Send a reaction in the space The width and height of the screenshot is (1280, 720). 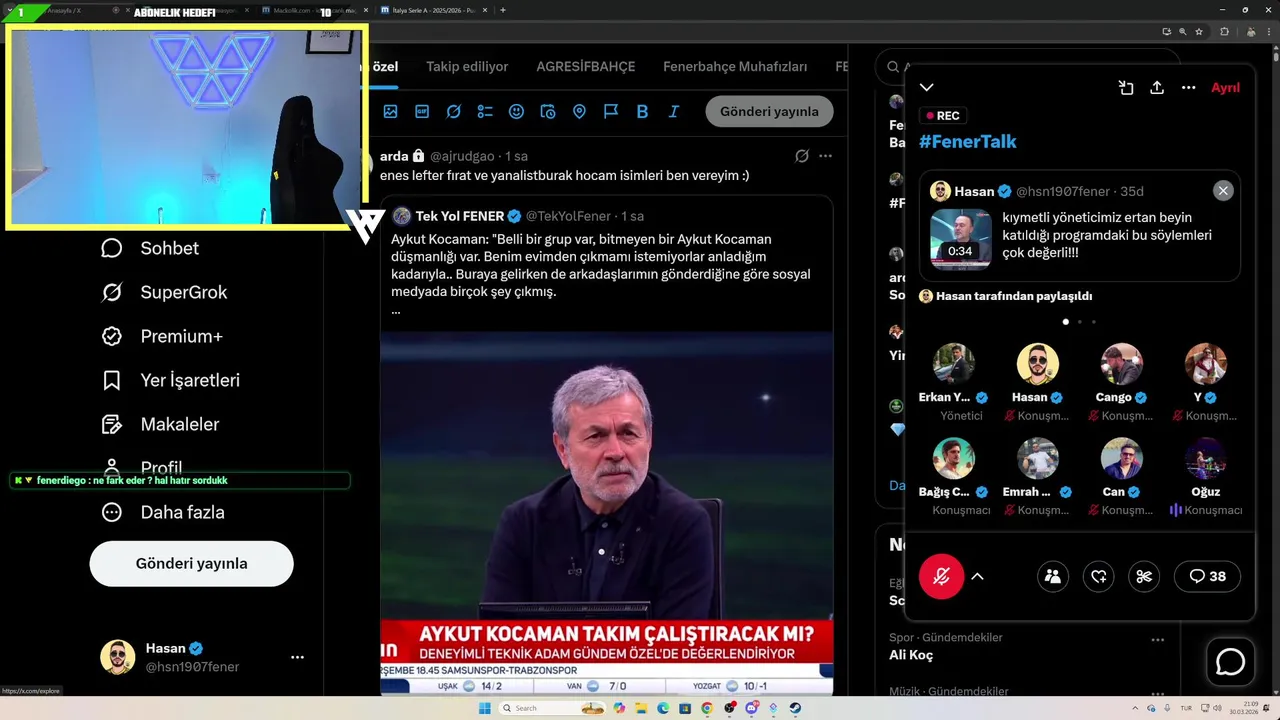tap(1098, 576)
